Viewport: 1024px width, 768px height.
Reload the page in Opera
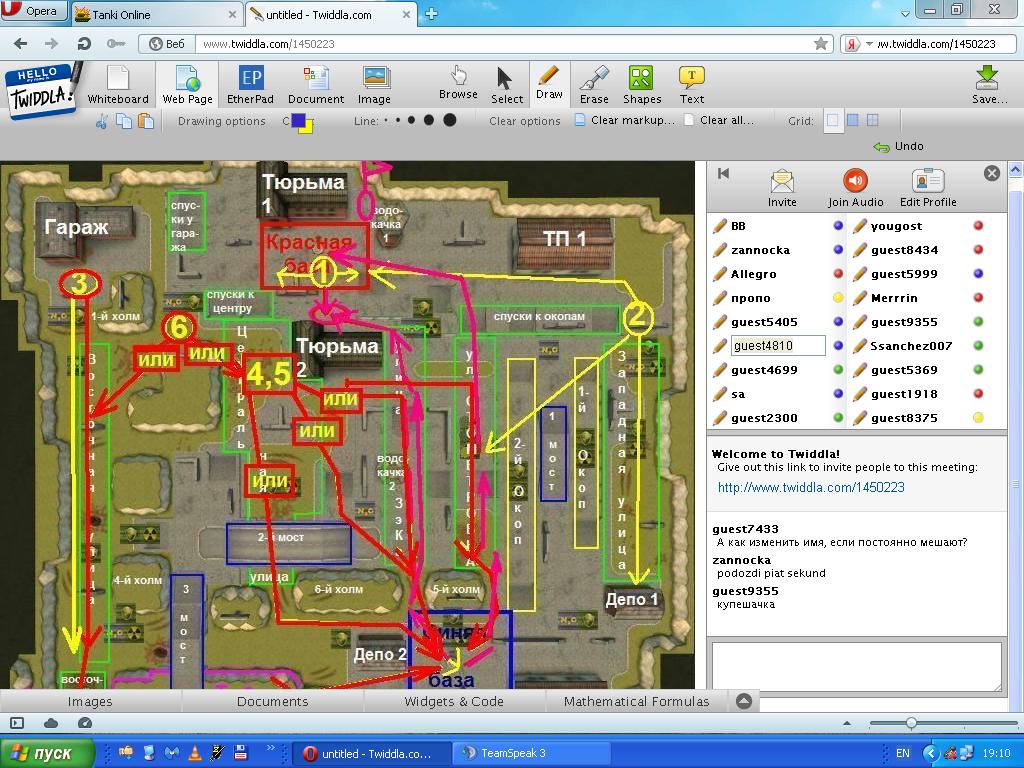tap(84, 44)
